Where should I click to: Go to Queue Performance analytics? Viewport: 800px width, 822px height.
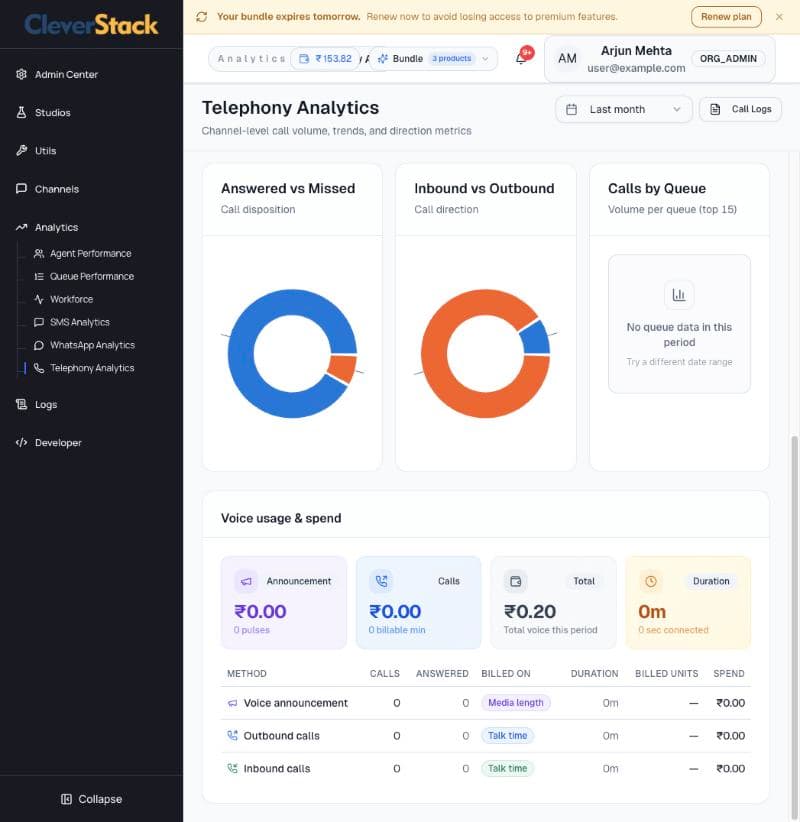[84, 277]
